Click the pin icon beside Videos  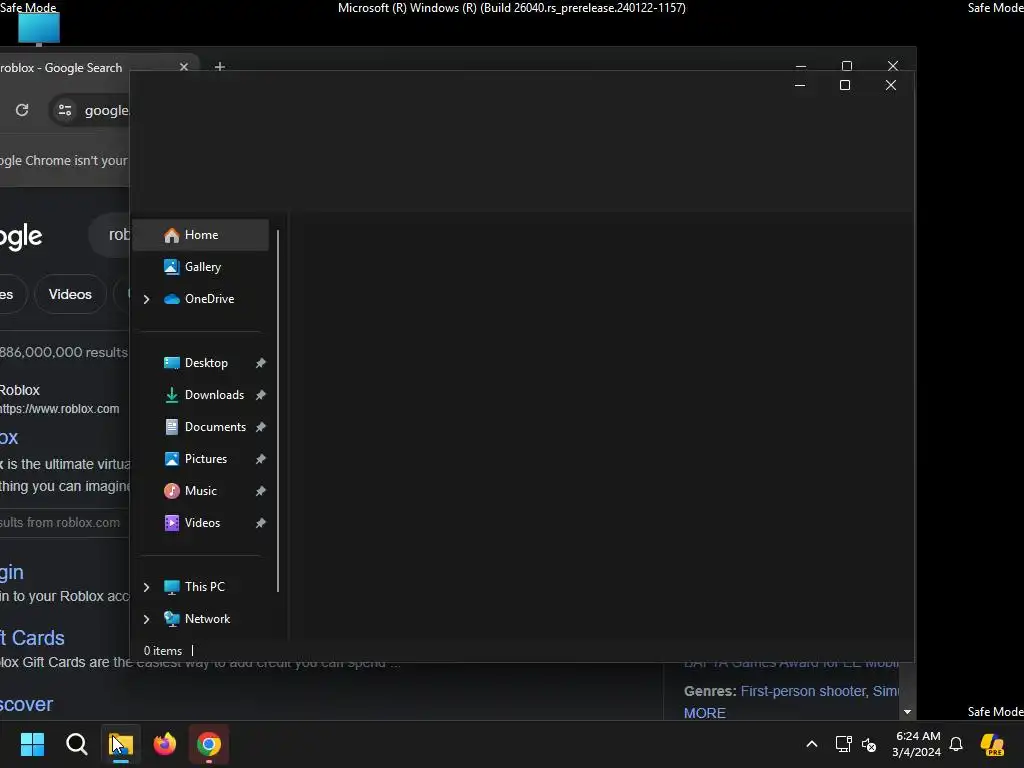(x=261, y=523)
